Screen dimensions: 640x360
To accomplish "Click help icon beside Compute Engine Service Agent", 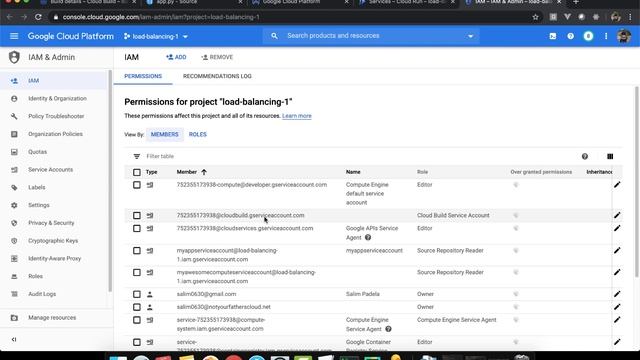I will (x=388, y=329).
